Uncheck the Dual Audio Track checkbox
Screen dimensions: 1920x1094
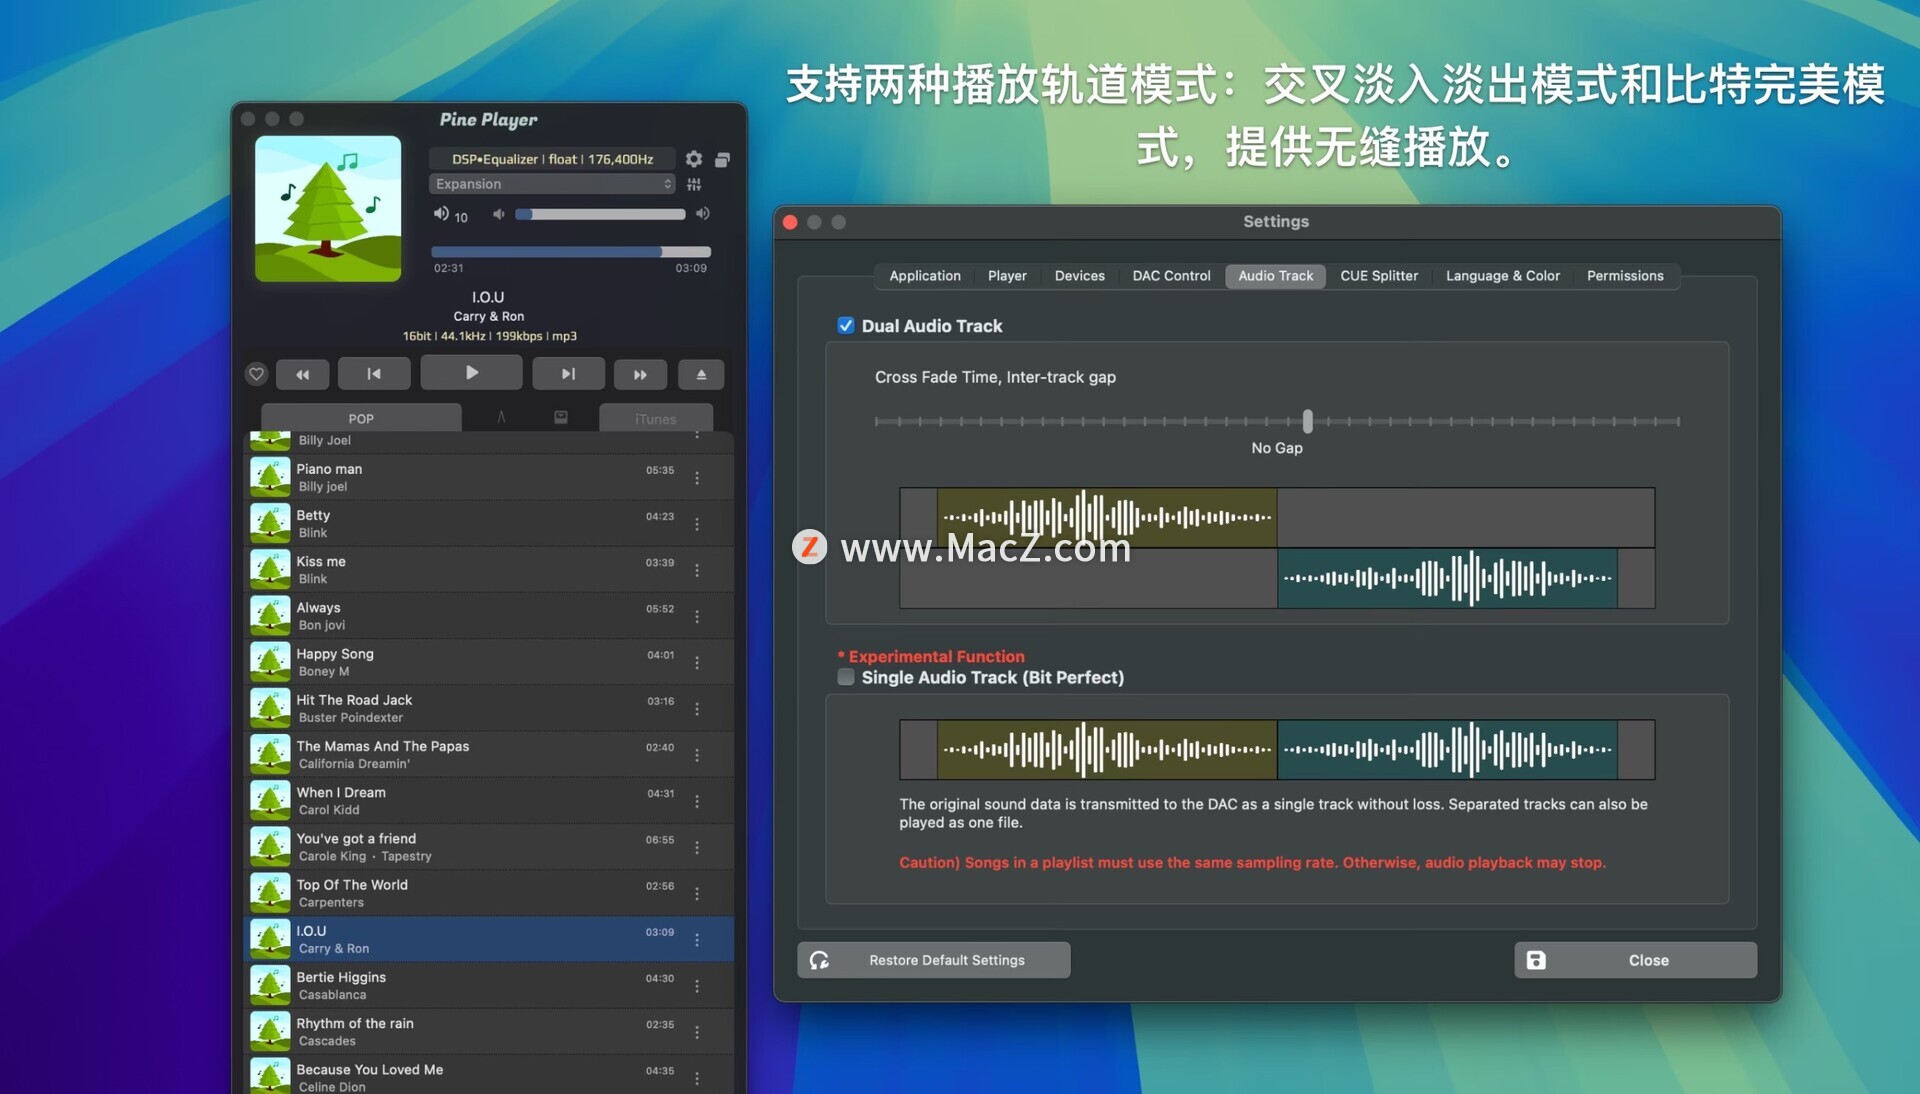point(846,326)
